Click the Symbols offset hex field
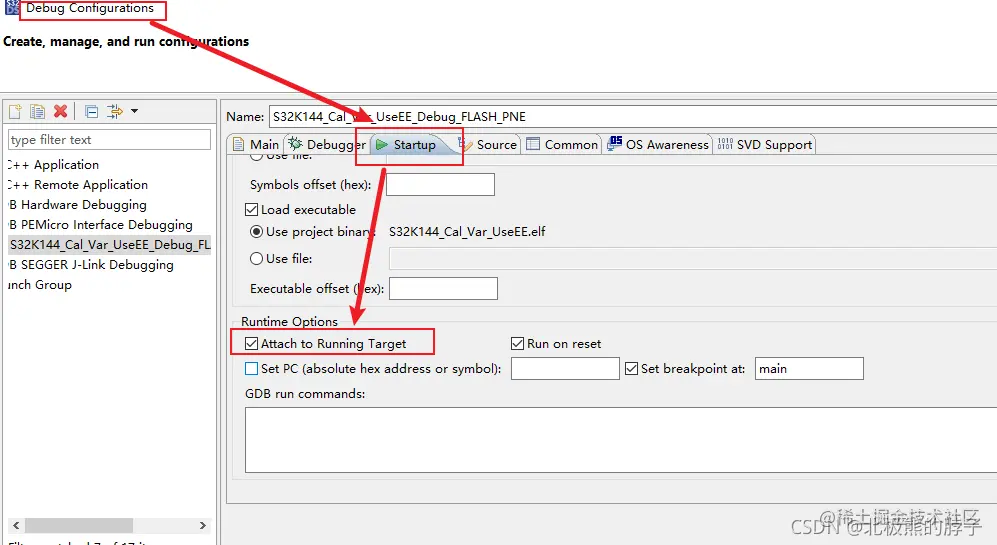The image size is (997, 545). pos(440,185)
